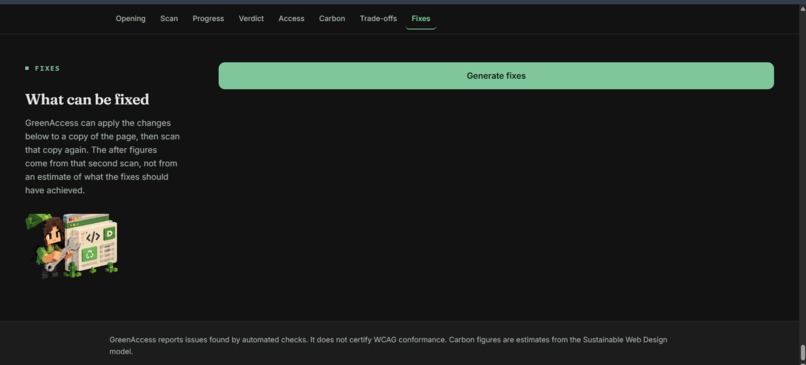This screenshot has width=806, height=365.
Task: Open the Trade-offs tab
Action: click(x=378, y=19)
